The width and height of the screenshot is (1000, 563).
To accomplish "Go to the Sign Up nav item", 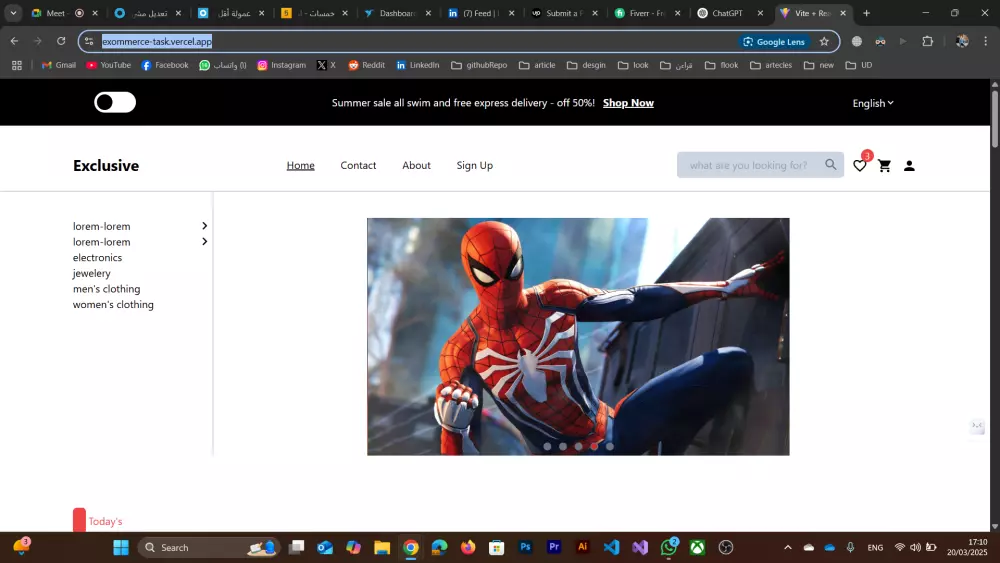I will pyautogui.click(x=474, y=165).
